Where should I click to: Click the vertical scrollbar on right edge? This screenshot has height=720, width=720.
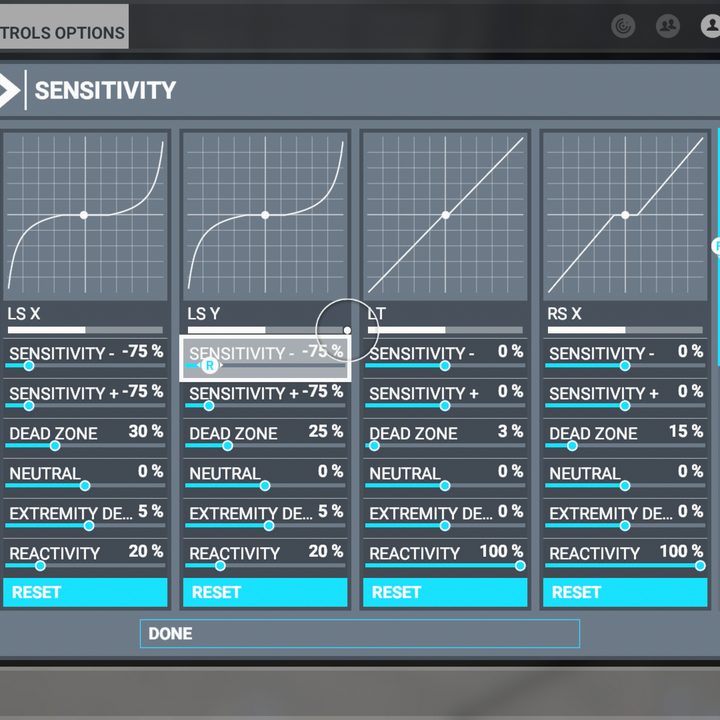[x=718, y=248]
